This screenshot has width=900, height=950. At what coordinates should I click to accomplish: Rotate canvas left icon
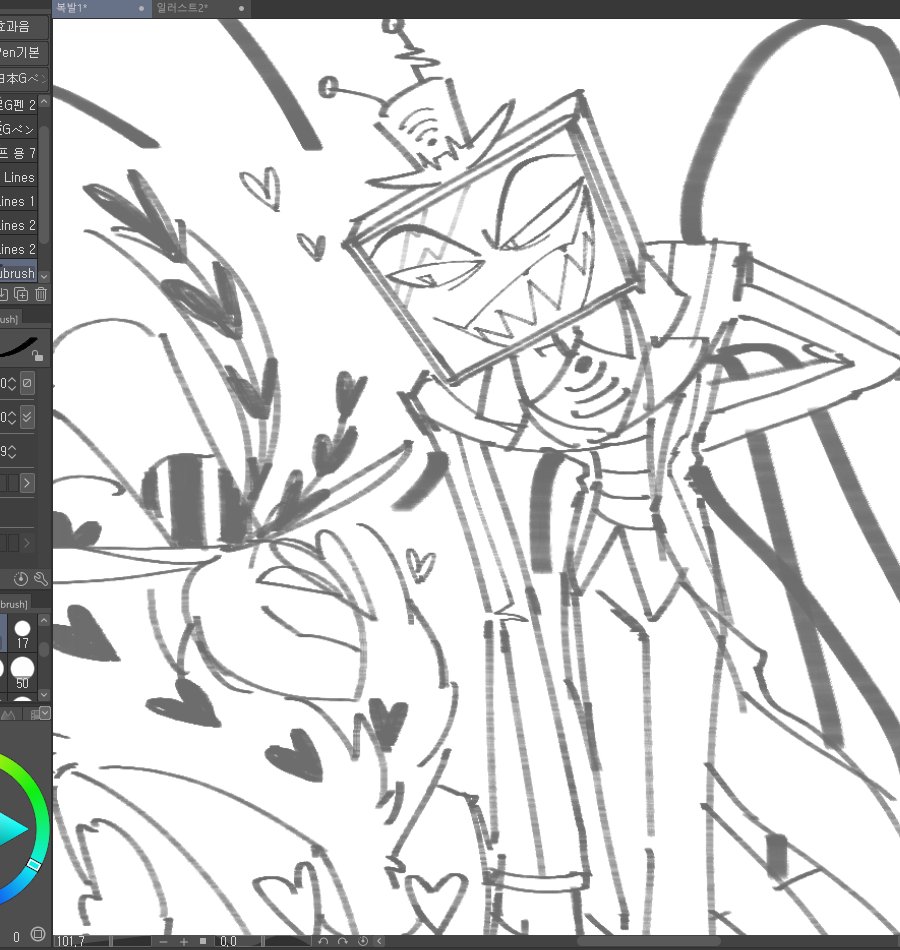324,941
